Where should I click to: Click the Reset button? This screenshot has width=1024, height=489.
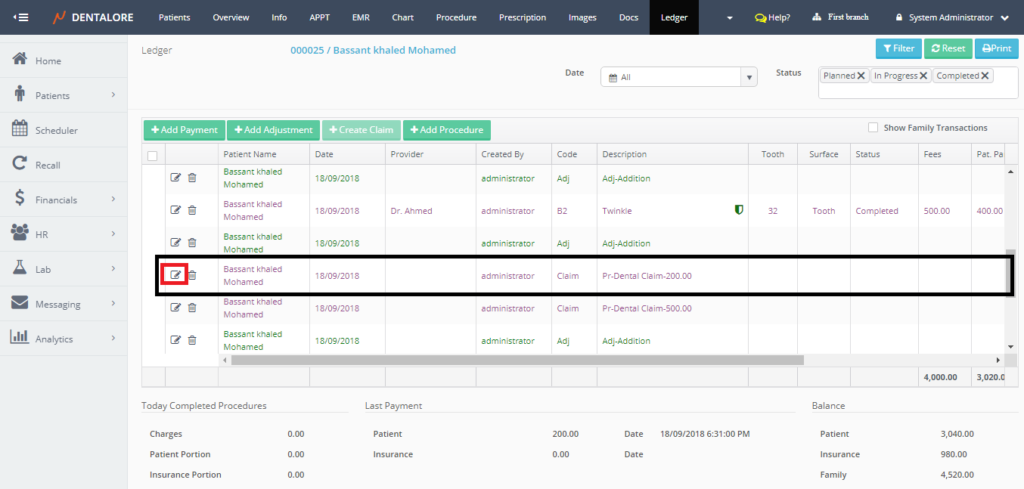947,48
